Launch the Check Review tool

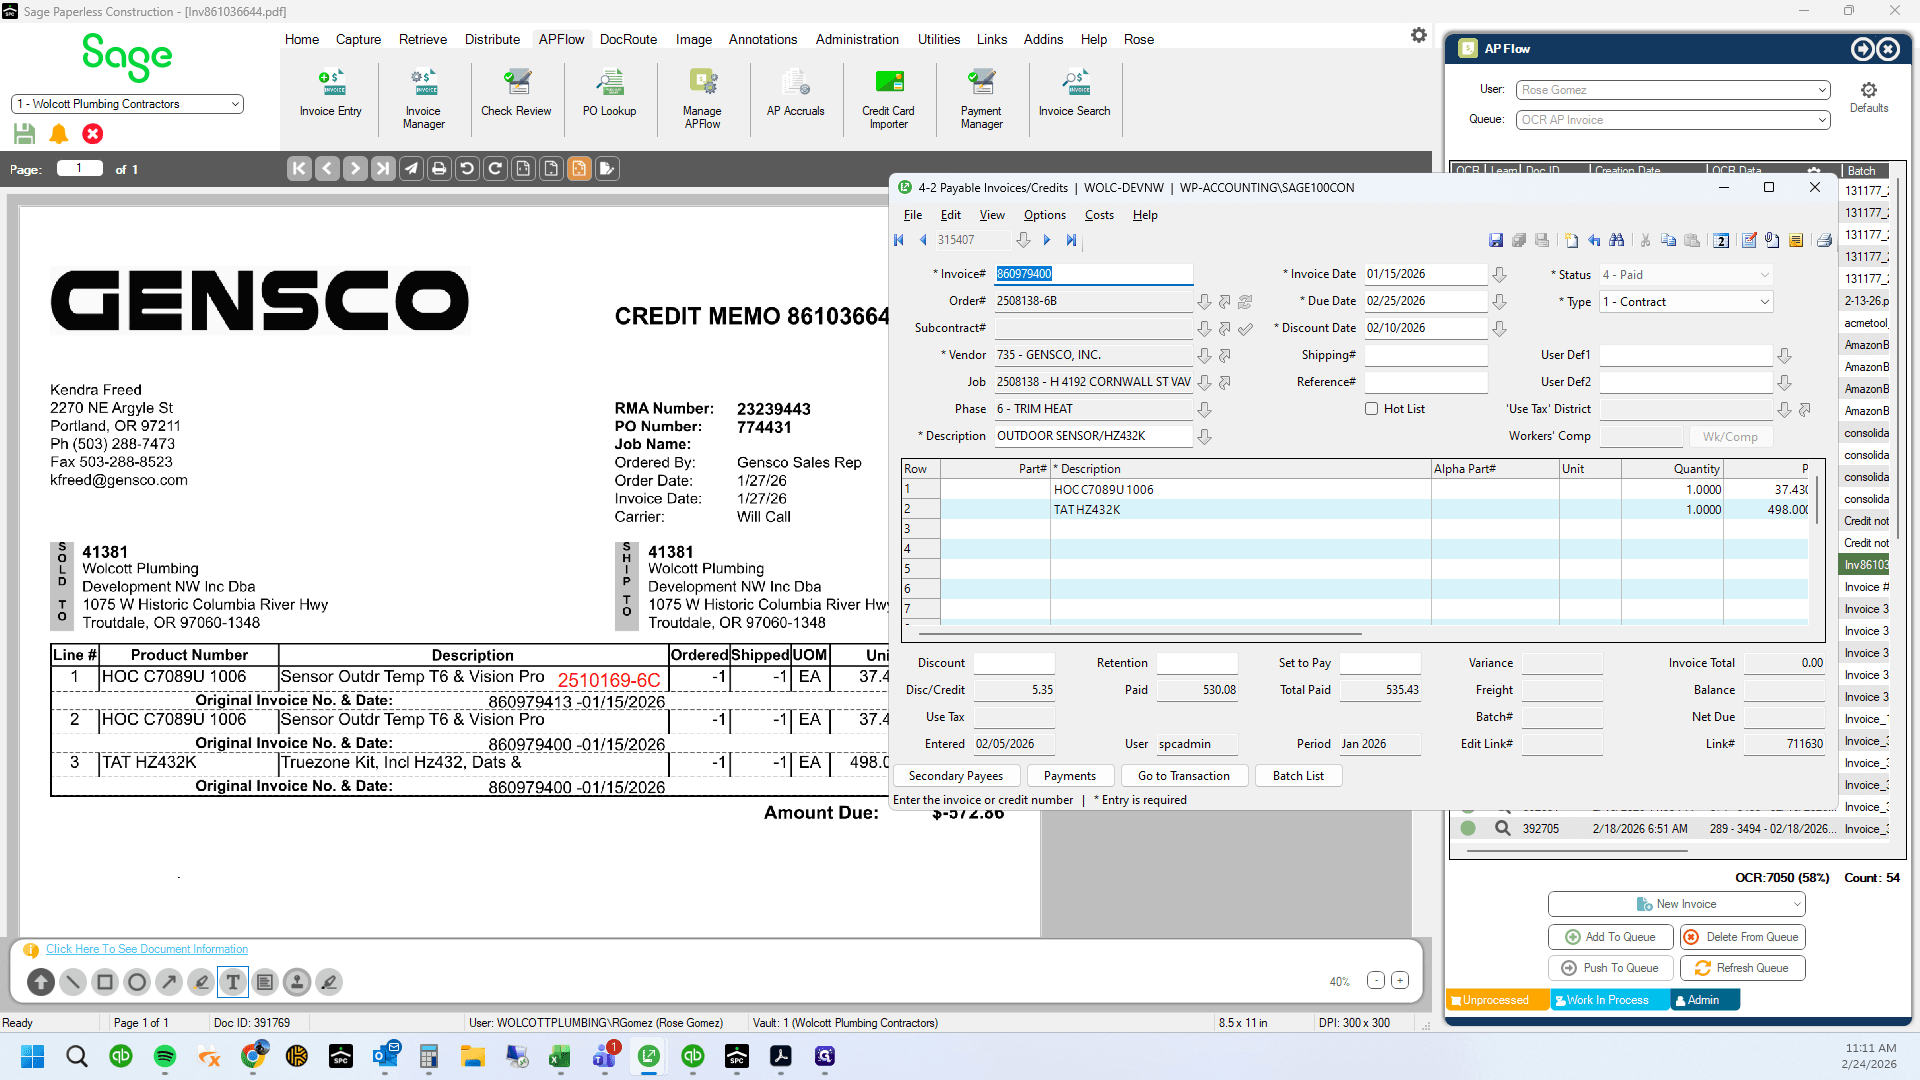[x=516, y=94]
